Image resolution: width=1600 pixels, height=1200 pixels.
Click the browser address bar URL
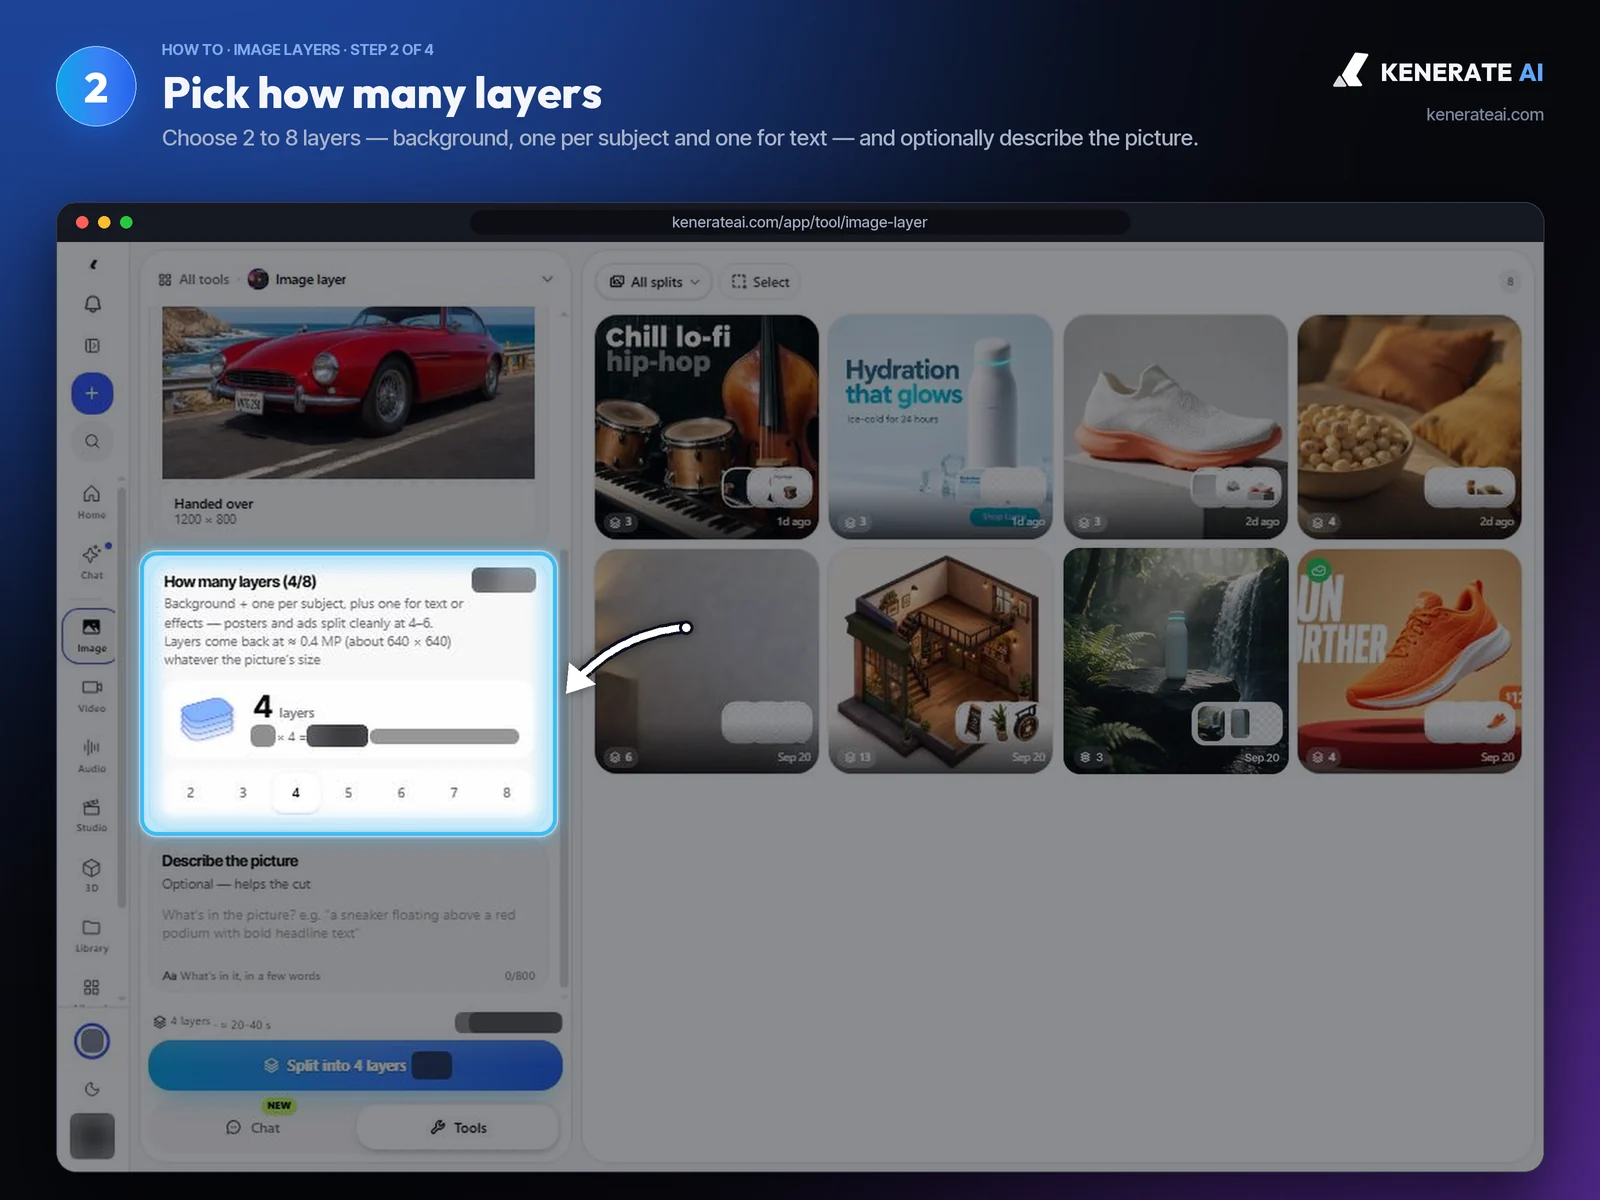point(800,222)
